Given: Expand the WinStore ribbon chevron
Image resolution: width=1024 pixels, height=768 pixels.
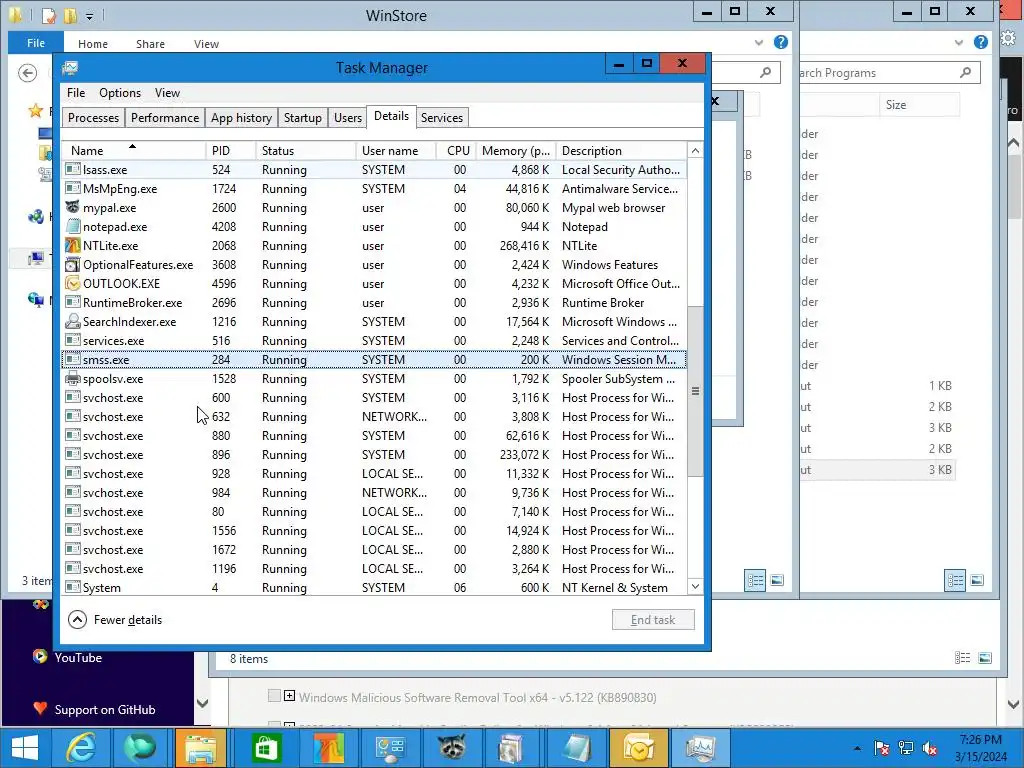Looking at the screenshot, I should pyautogui.click(x=759, y=43).
